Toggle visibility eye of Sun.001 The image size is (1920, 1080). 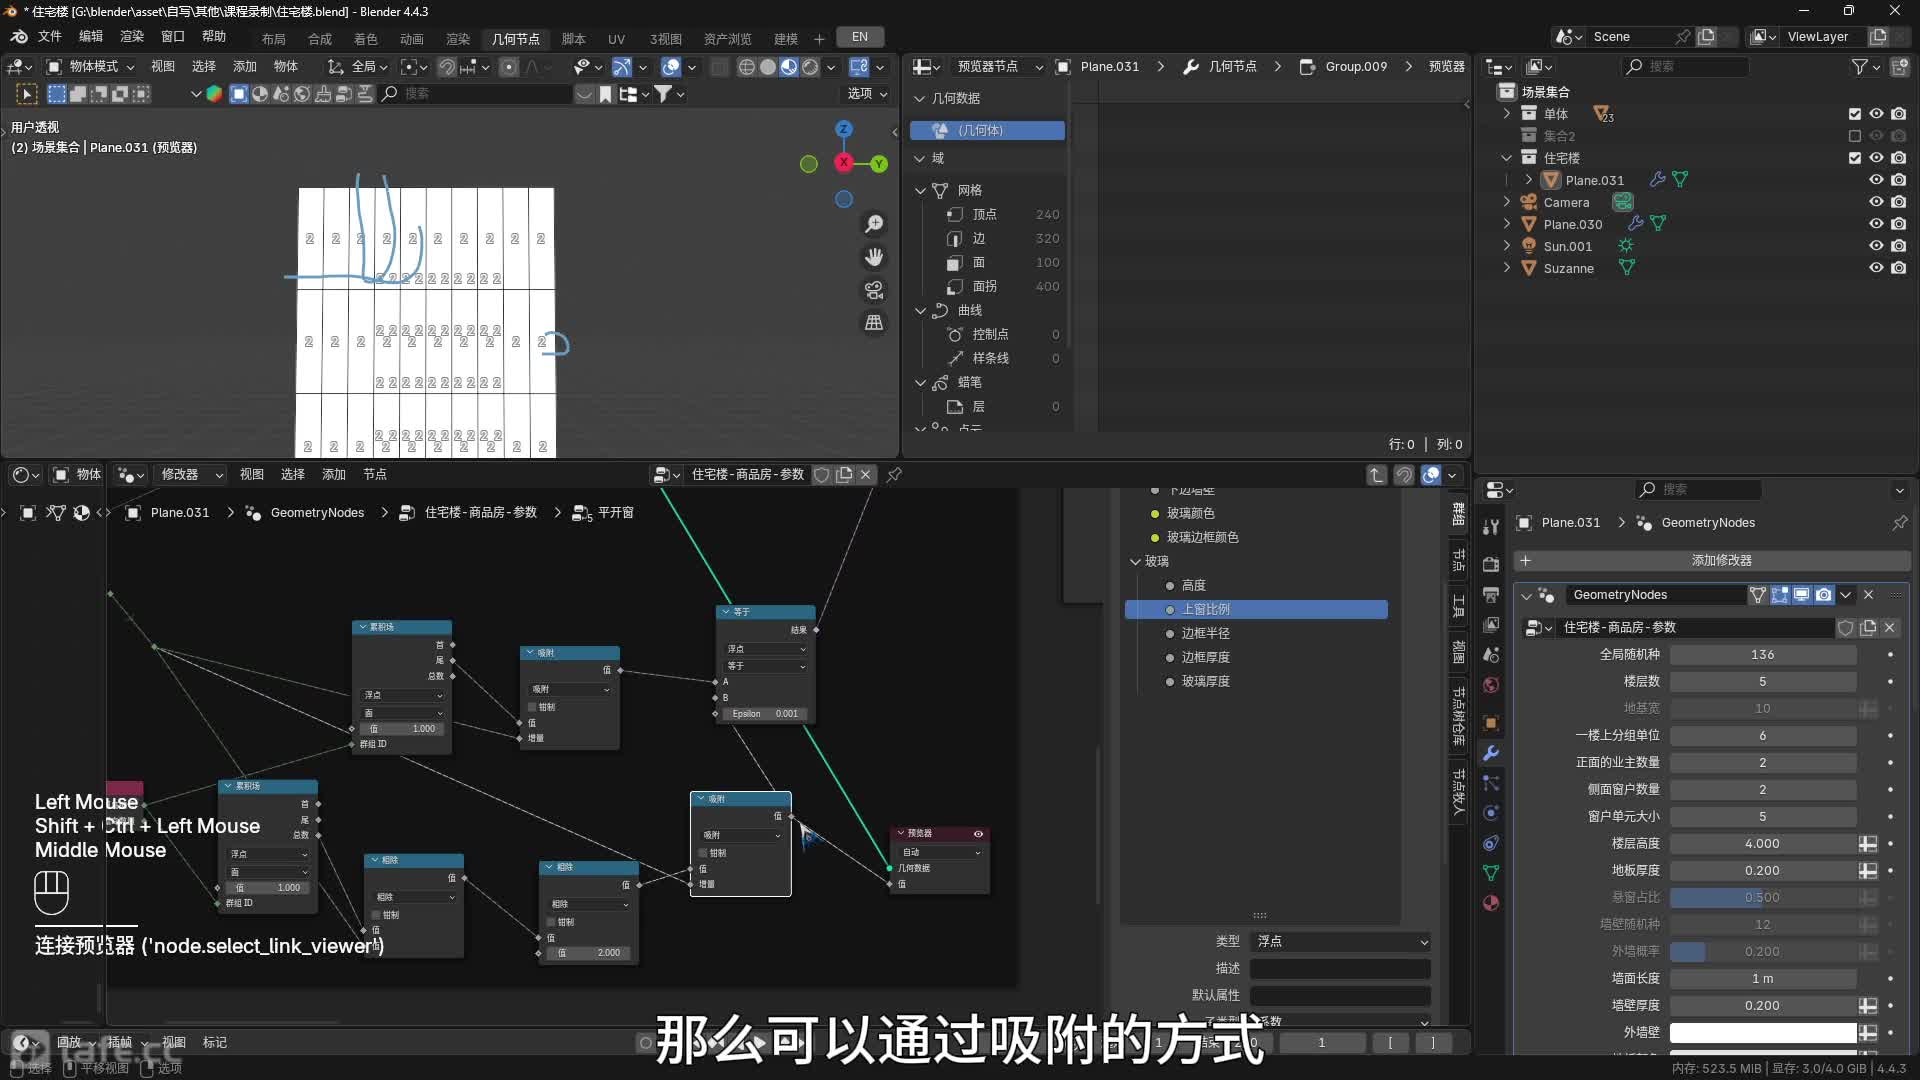1876,246
